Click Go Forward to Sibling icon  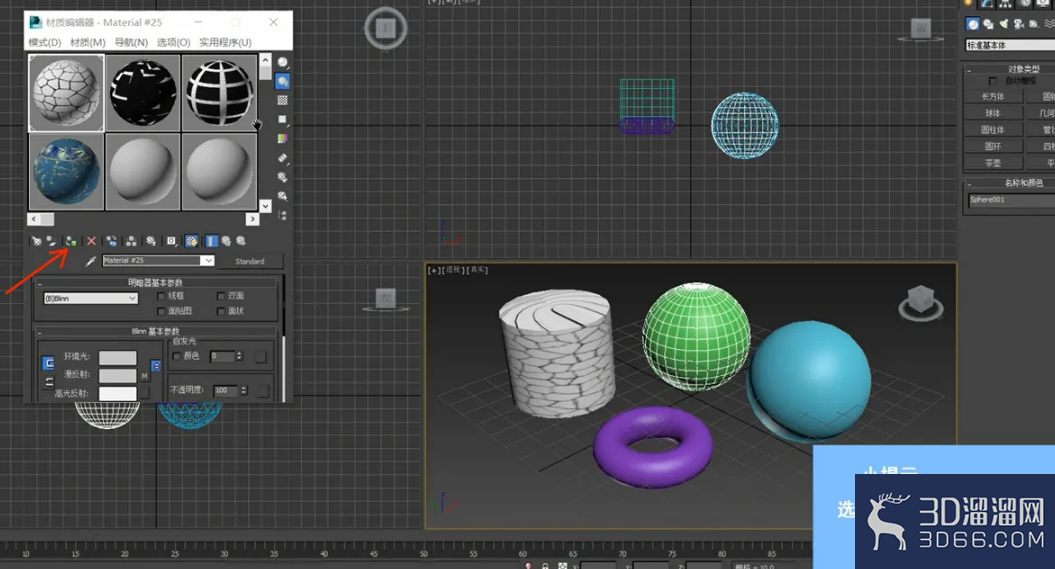click(x=242, y=241)
